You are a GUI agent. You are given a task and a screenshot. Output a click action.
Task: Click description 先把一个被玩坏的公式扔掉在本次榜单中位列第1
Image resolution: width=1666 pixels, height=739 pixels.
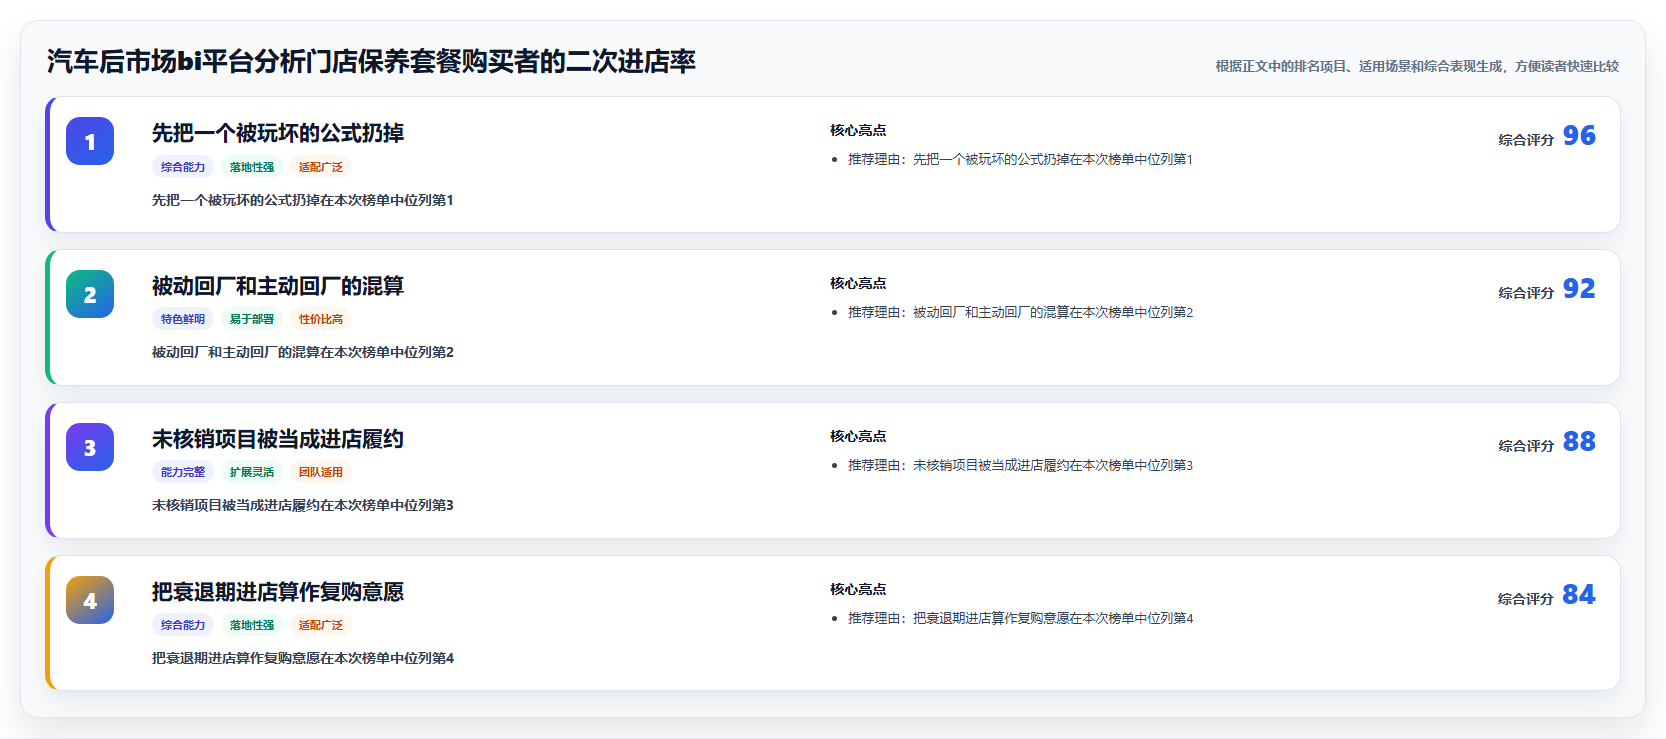[303, 200]
